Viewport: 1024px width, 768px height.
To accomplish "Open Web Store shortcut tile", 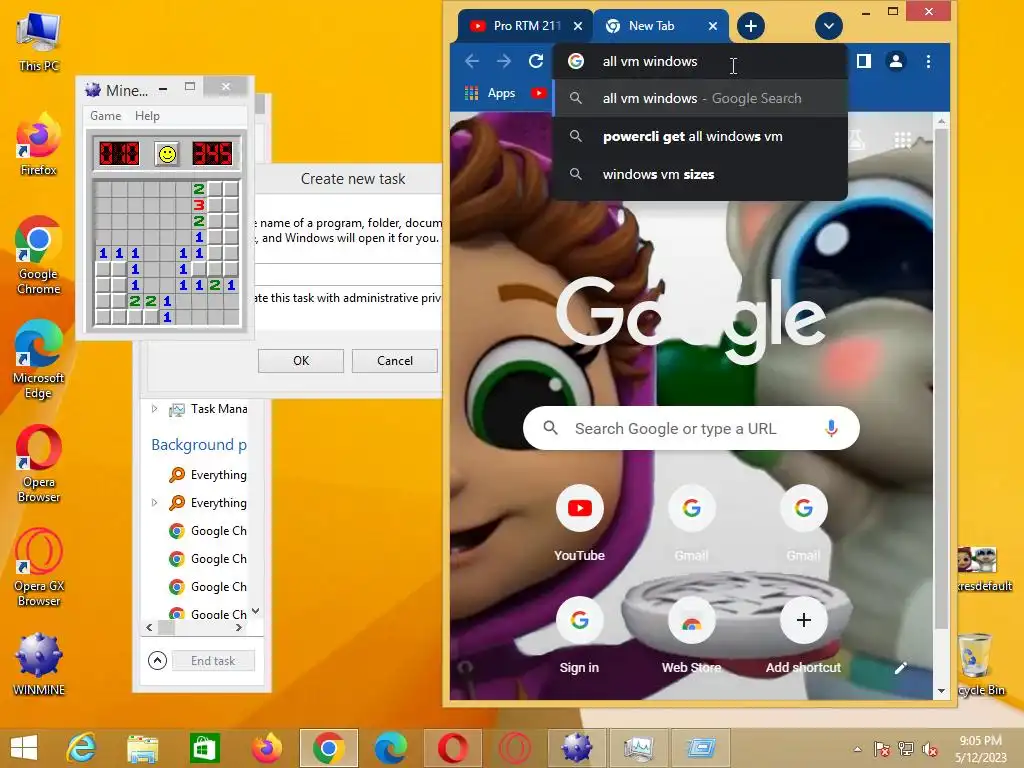I will tap(692, 635).
